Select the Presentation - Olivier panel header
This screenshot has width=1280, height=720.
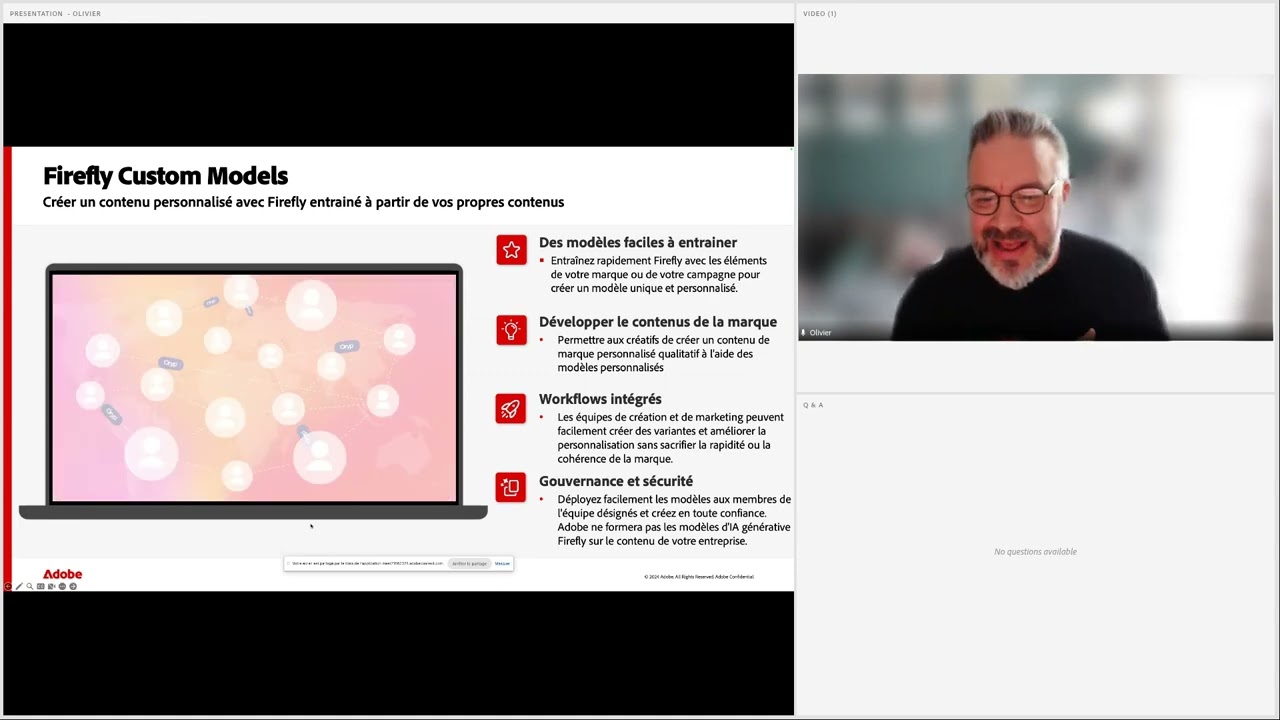tap(55, 13)
